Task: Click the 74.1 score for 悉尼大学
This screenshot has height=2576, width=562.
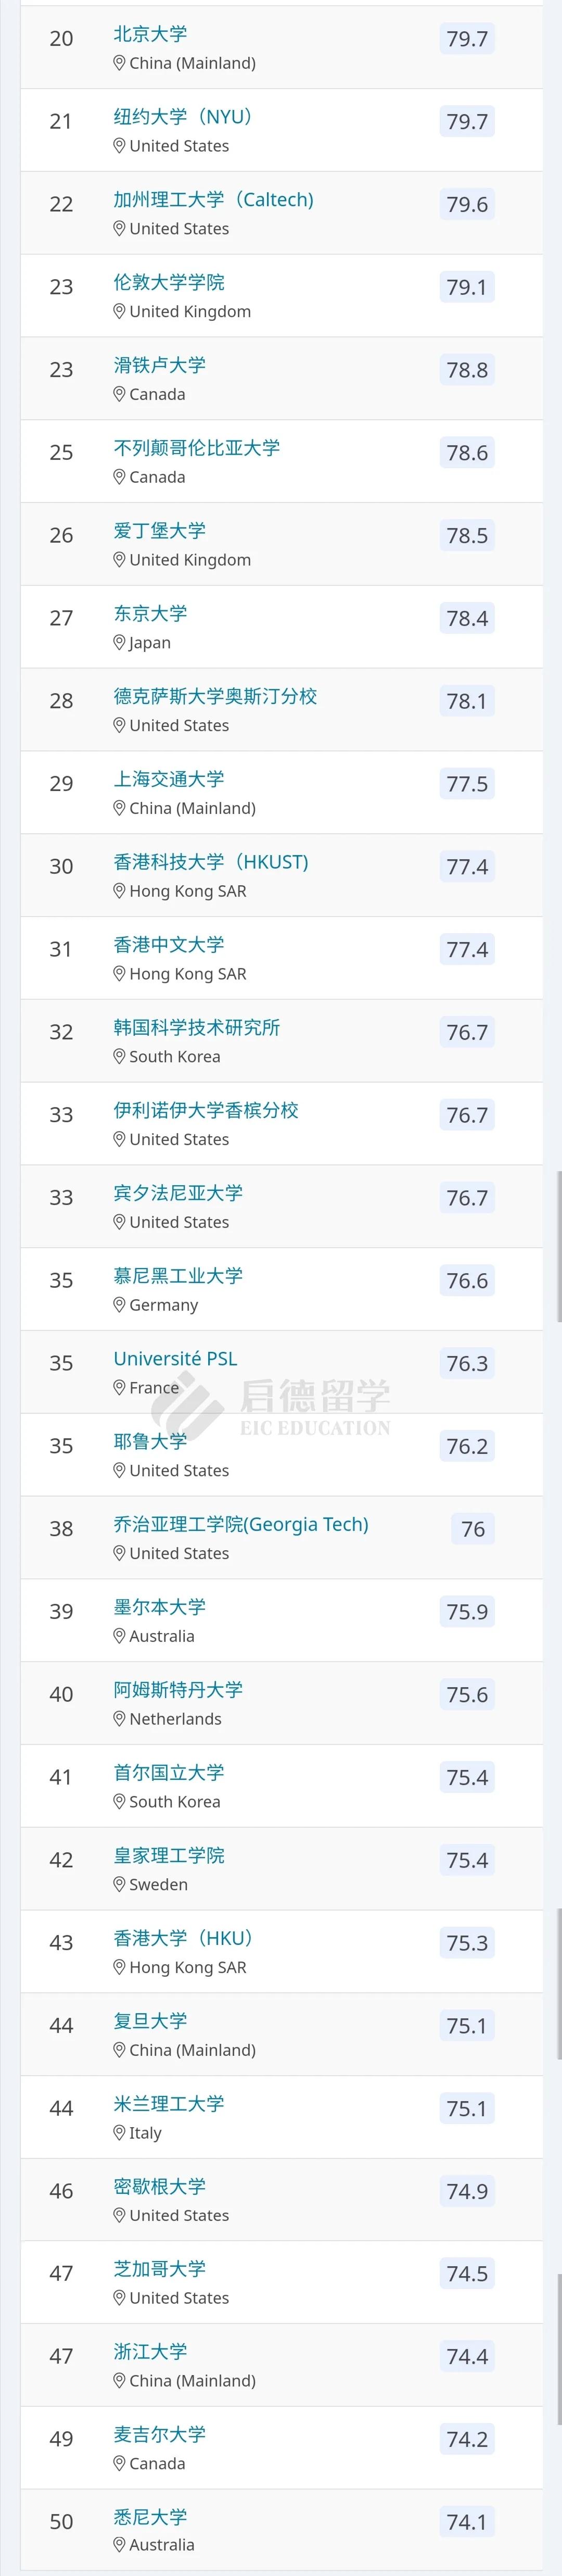Action: (467, 2522)
